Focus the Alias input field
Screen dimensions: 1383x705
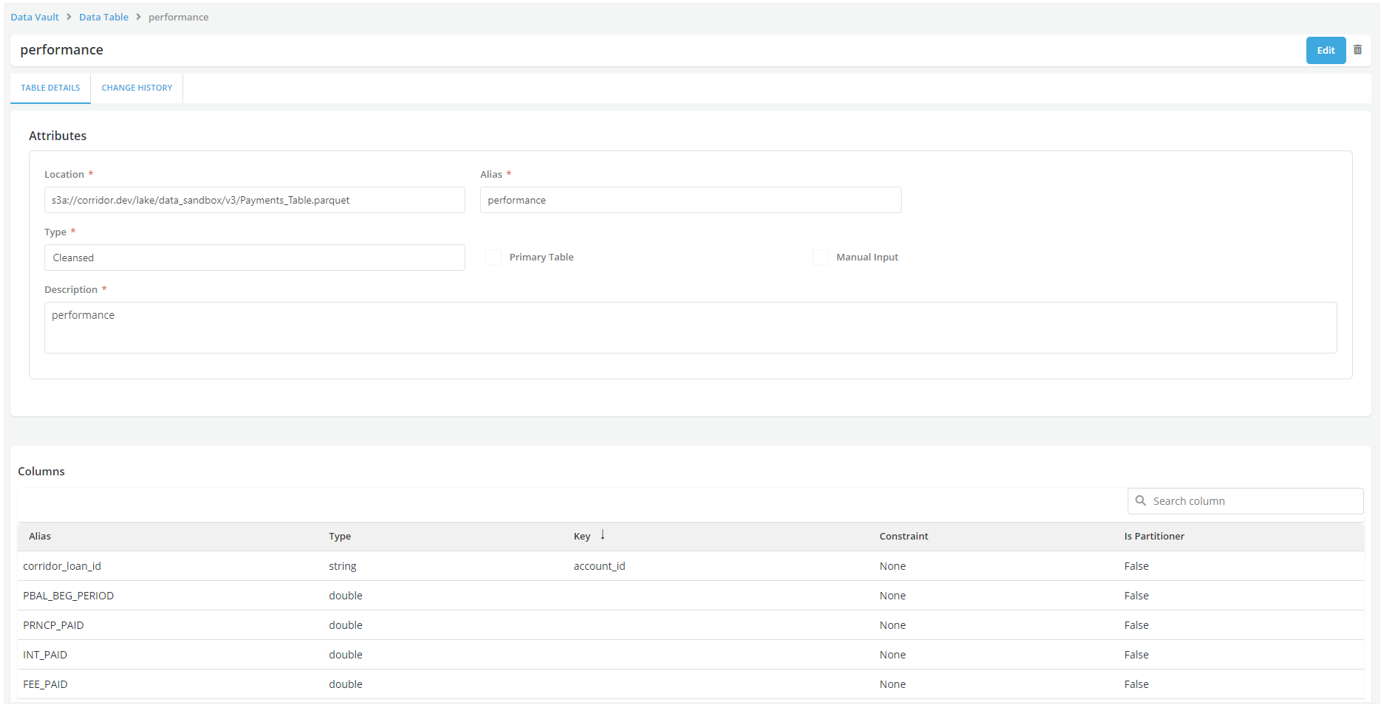coord(690,200)
